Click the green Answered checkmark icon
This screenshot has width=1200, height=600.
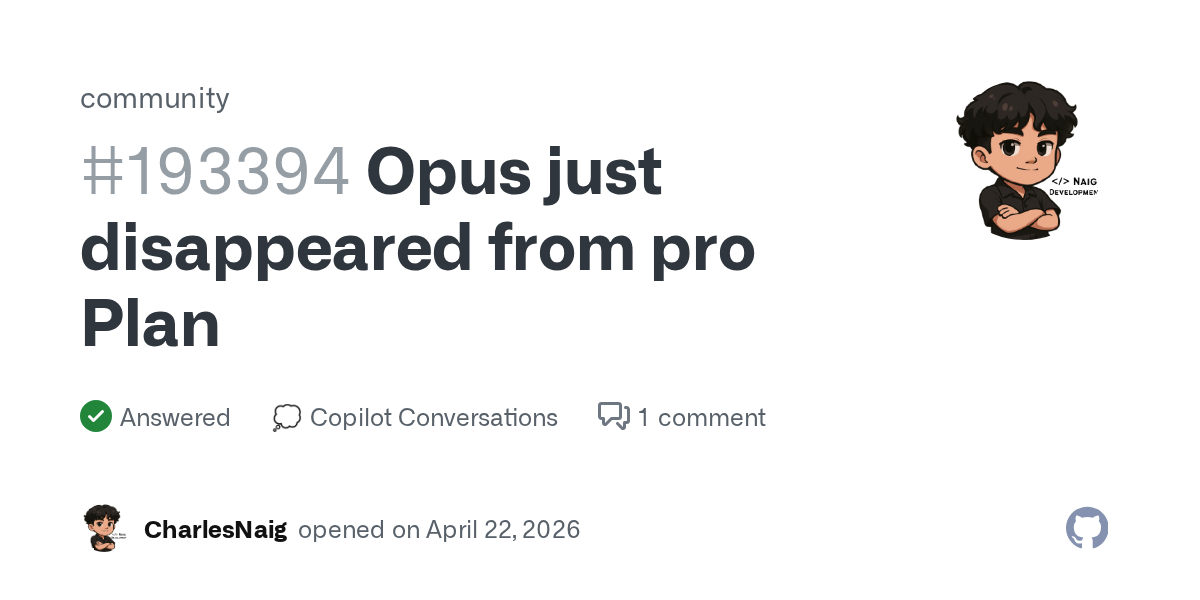tap(95, 416)
